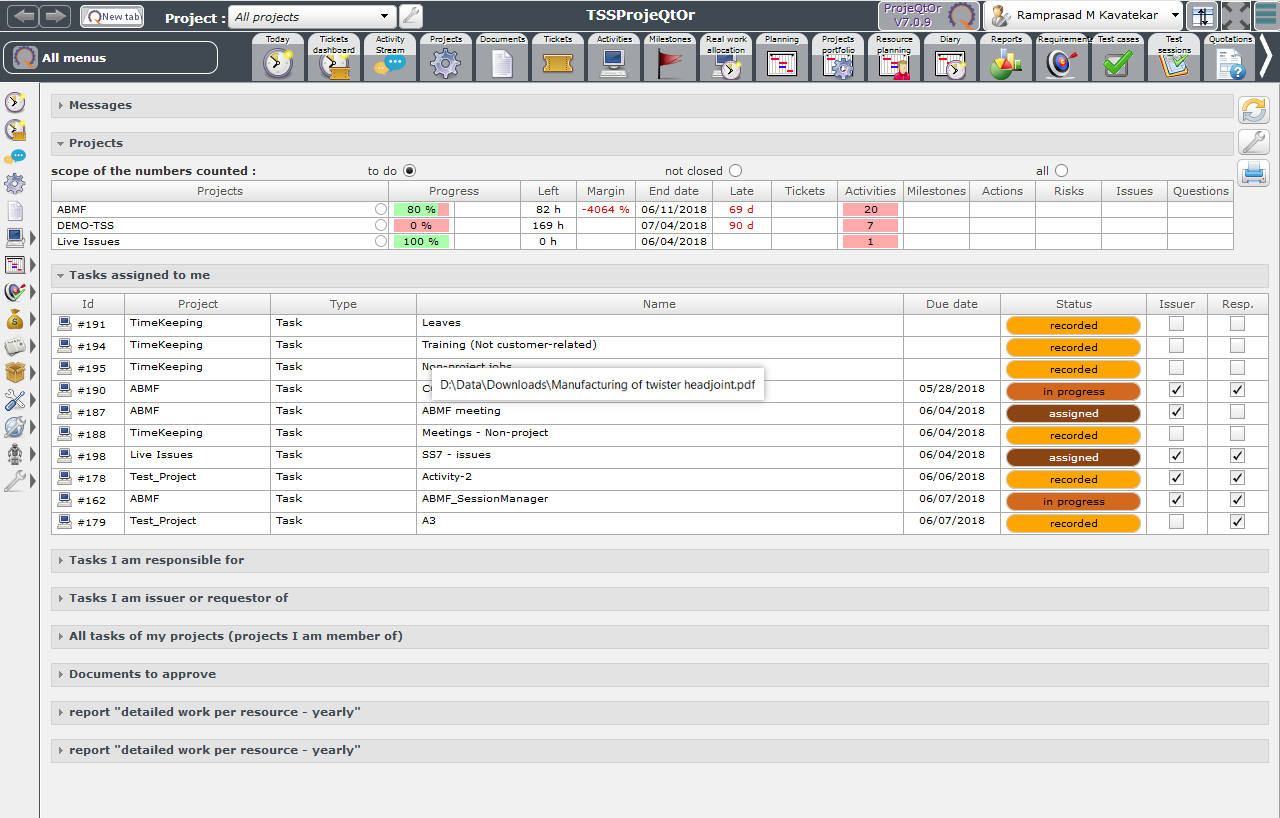The image size is (1280, 818).
Task: Open the Tickets dashboard icon
Action: pyautogui.click(x=333, y=63)
